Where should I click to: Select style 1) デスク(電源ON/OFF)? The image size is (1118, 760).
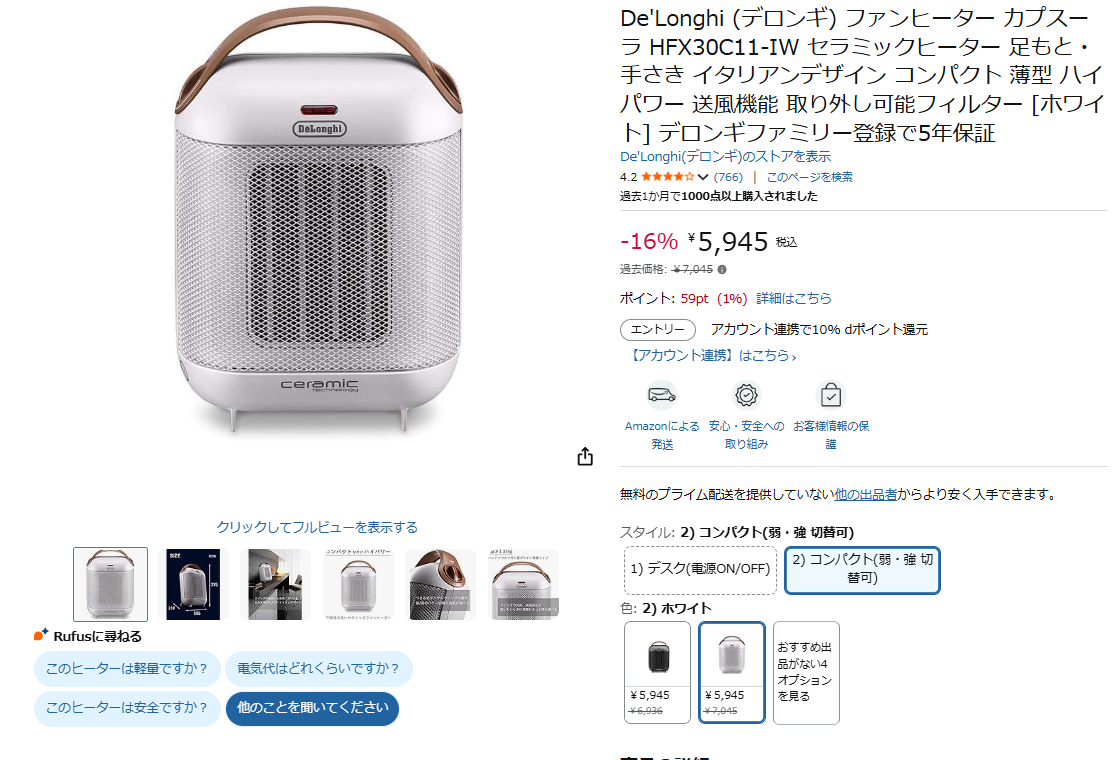click(x=700, y=570)
